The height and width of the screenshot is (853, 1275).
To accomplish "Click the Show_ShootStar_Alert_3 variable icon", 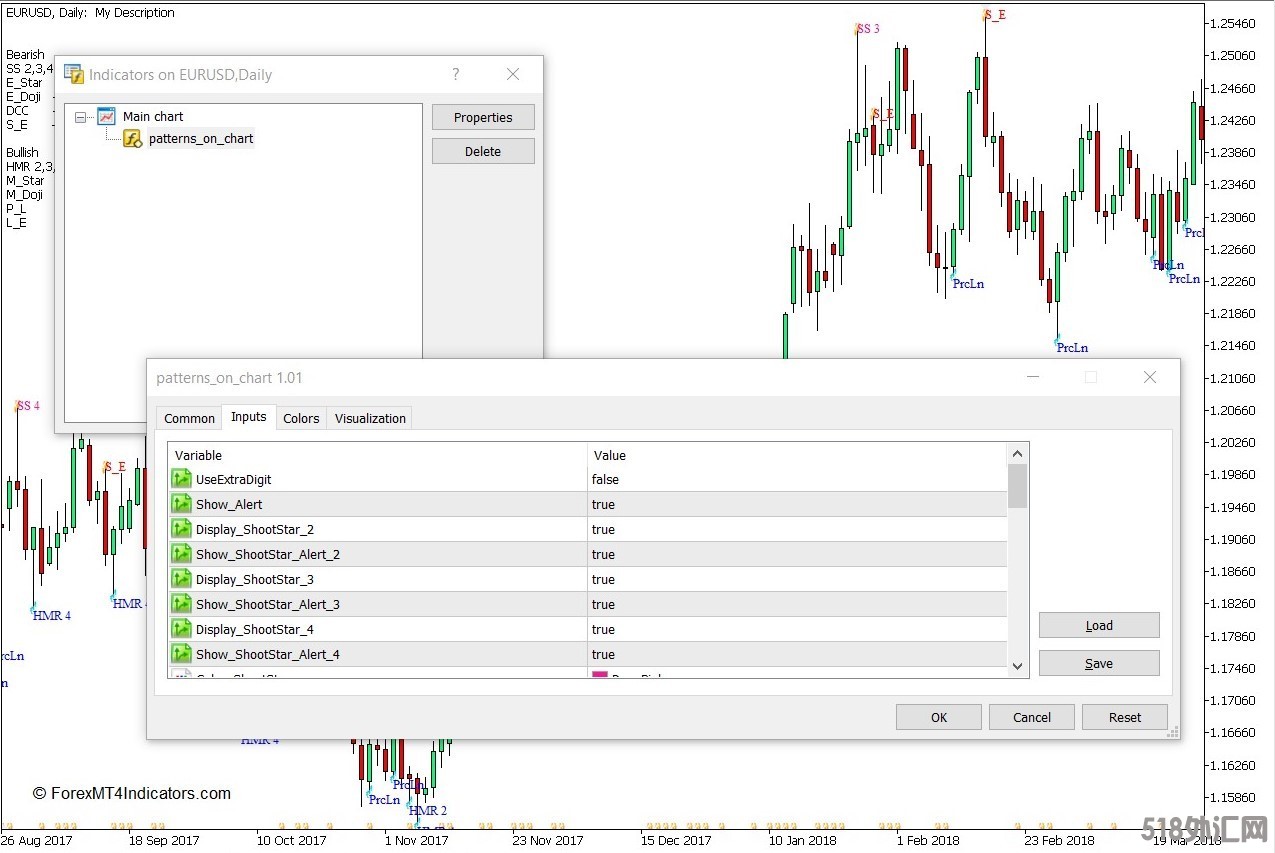I will click(181, 604).
